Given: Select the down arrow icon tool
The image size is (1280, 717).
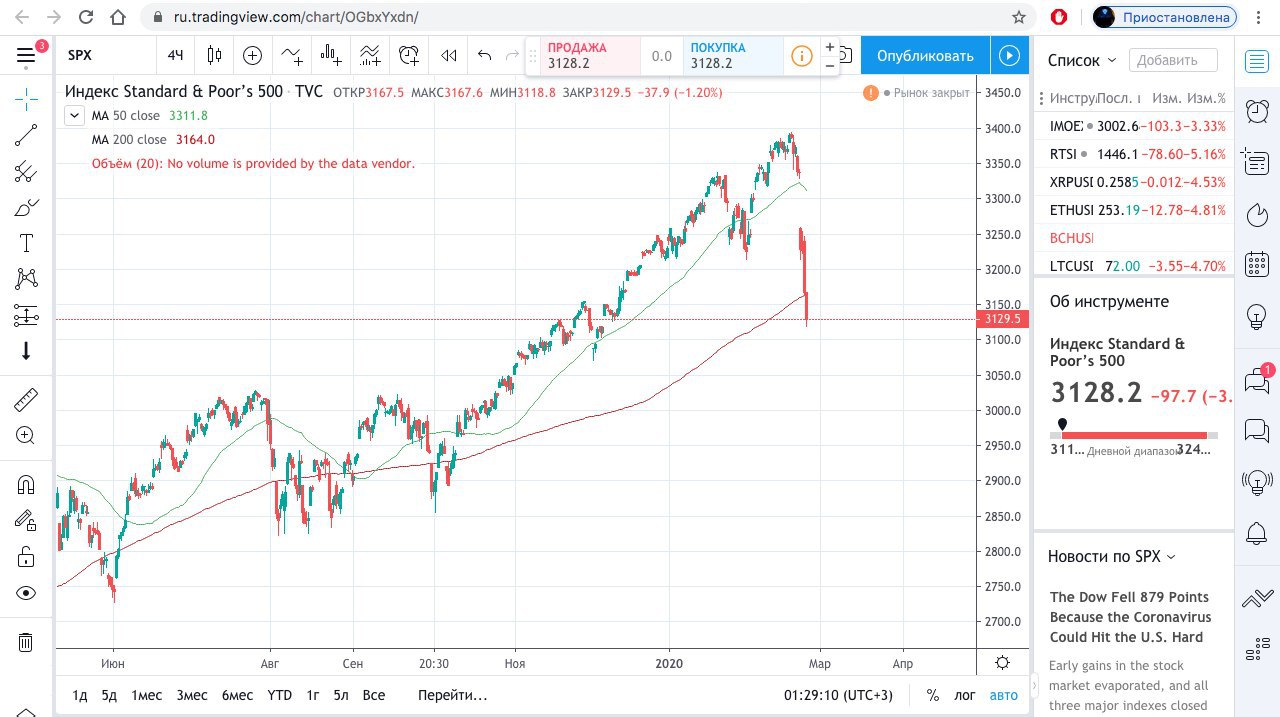Looking at the screenshot, I should (26, 351).
